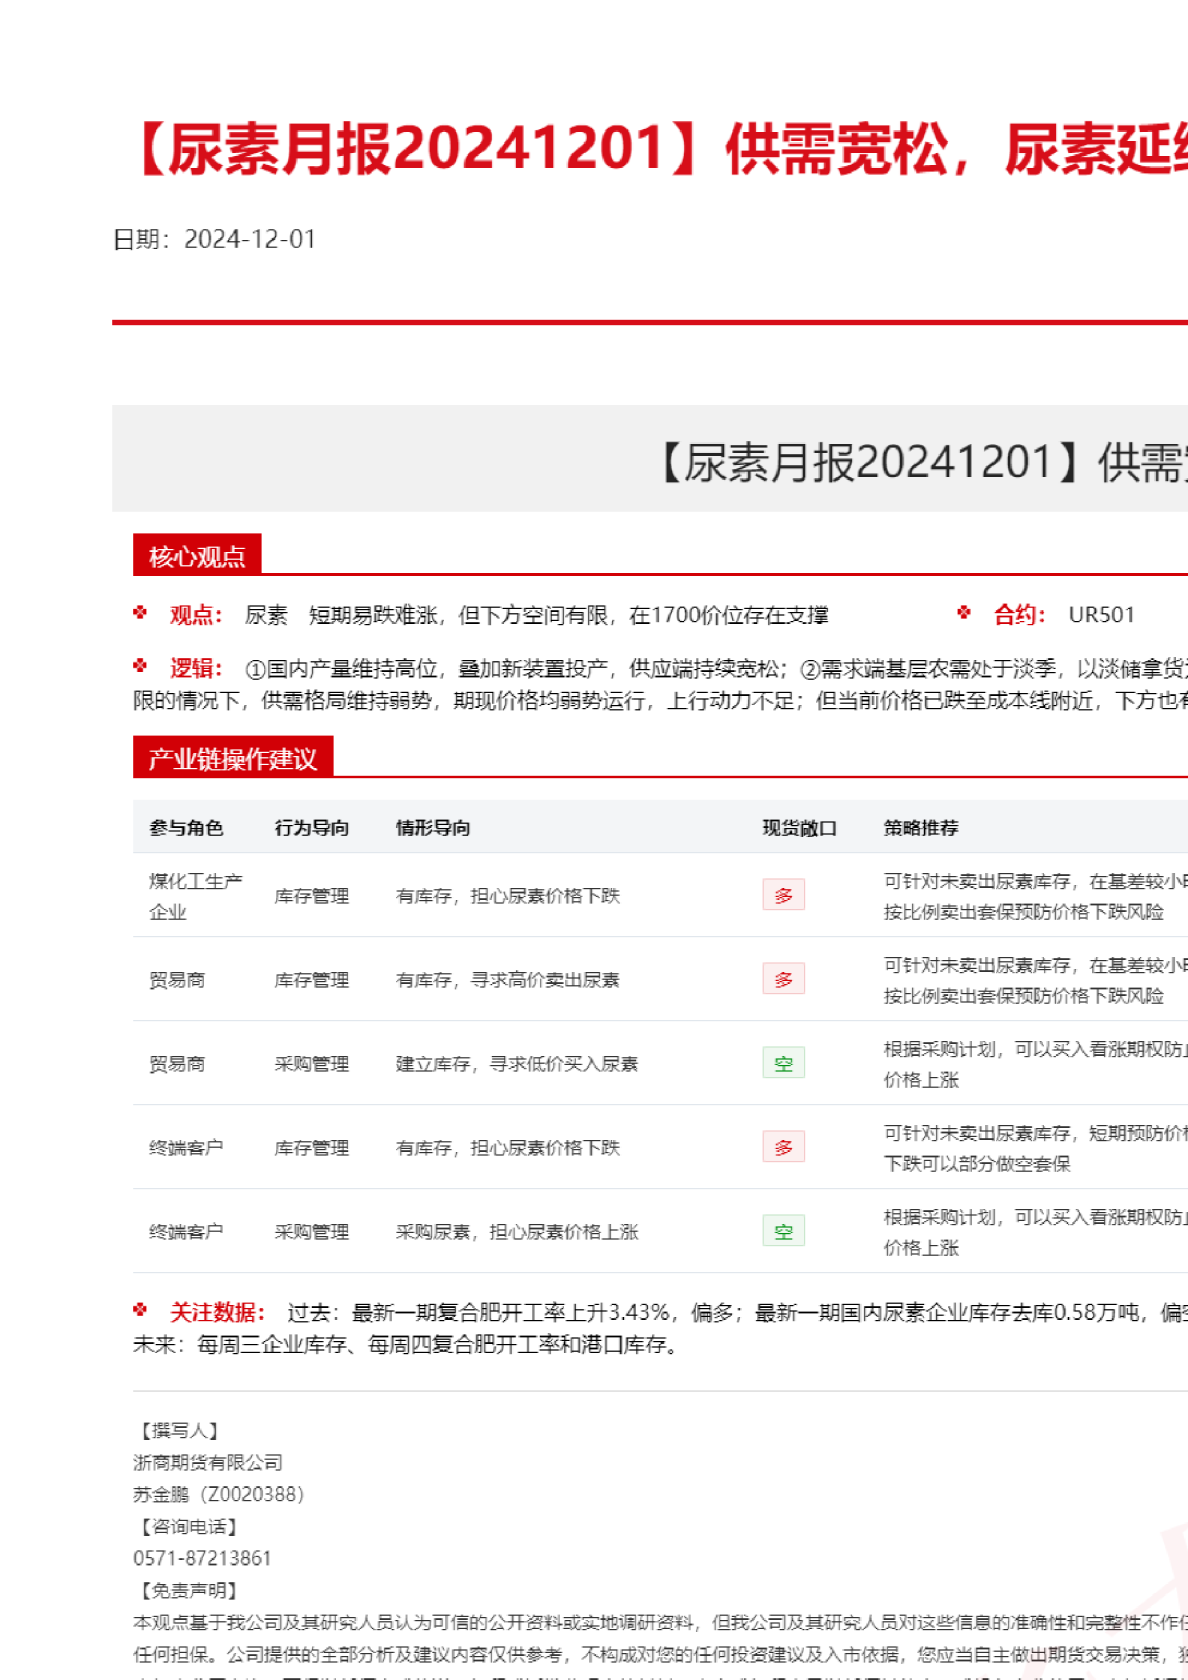Viewport: 1188px width, 1680px height.
Task: Click the 空 badge for 采购尿素 row
Action: coord(783,1231)
